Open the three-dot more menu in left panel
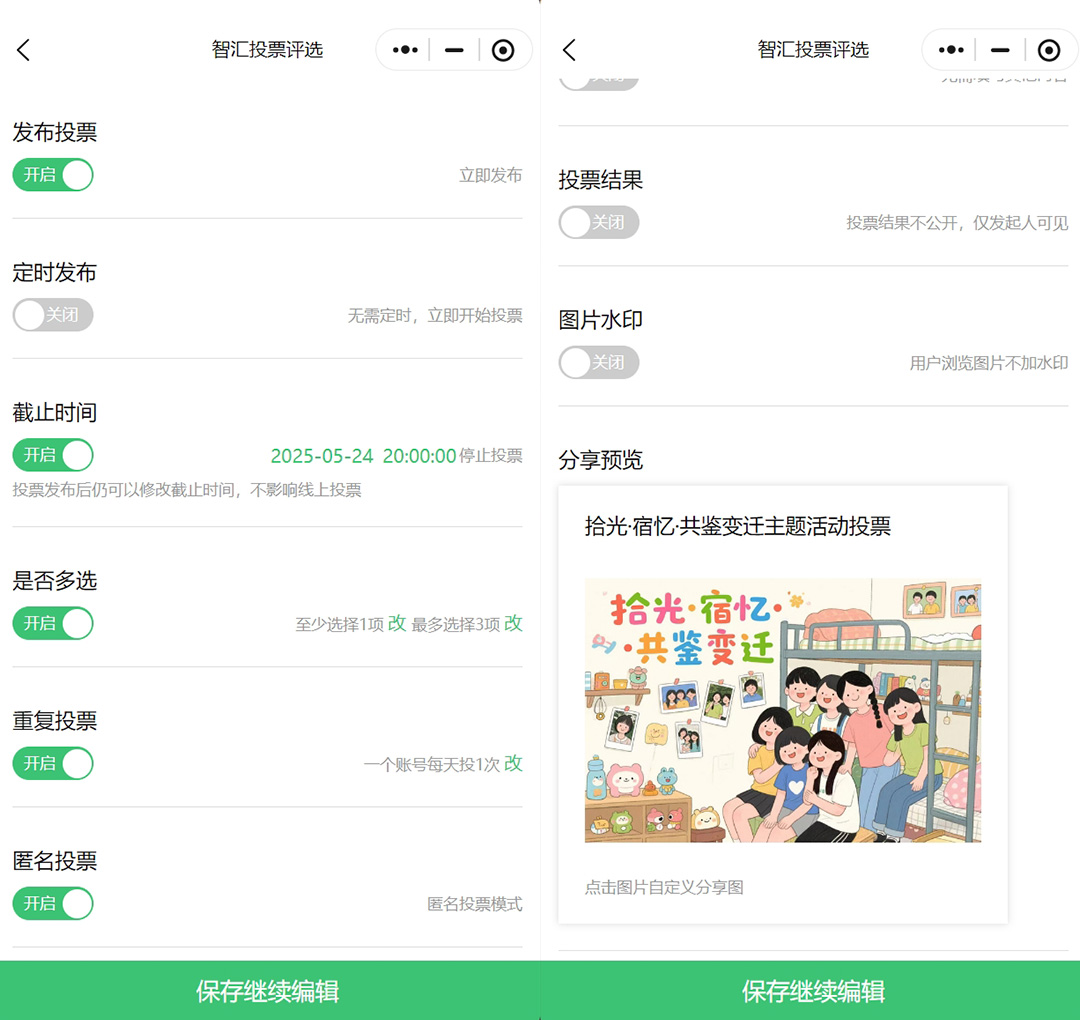This screenshot has width=1080, height=1020. coord(405,50)
